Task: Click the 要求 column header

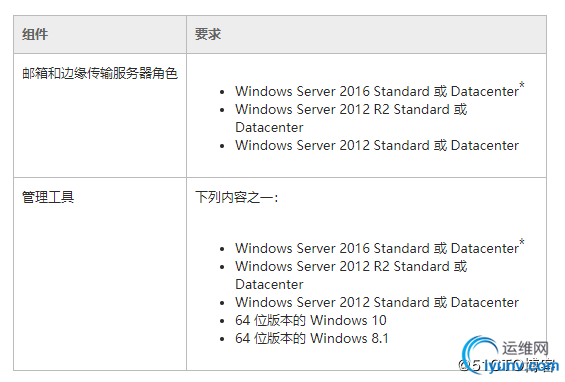Action: pyautogui.click(x=208, y=35)
